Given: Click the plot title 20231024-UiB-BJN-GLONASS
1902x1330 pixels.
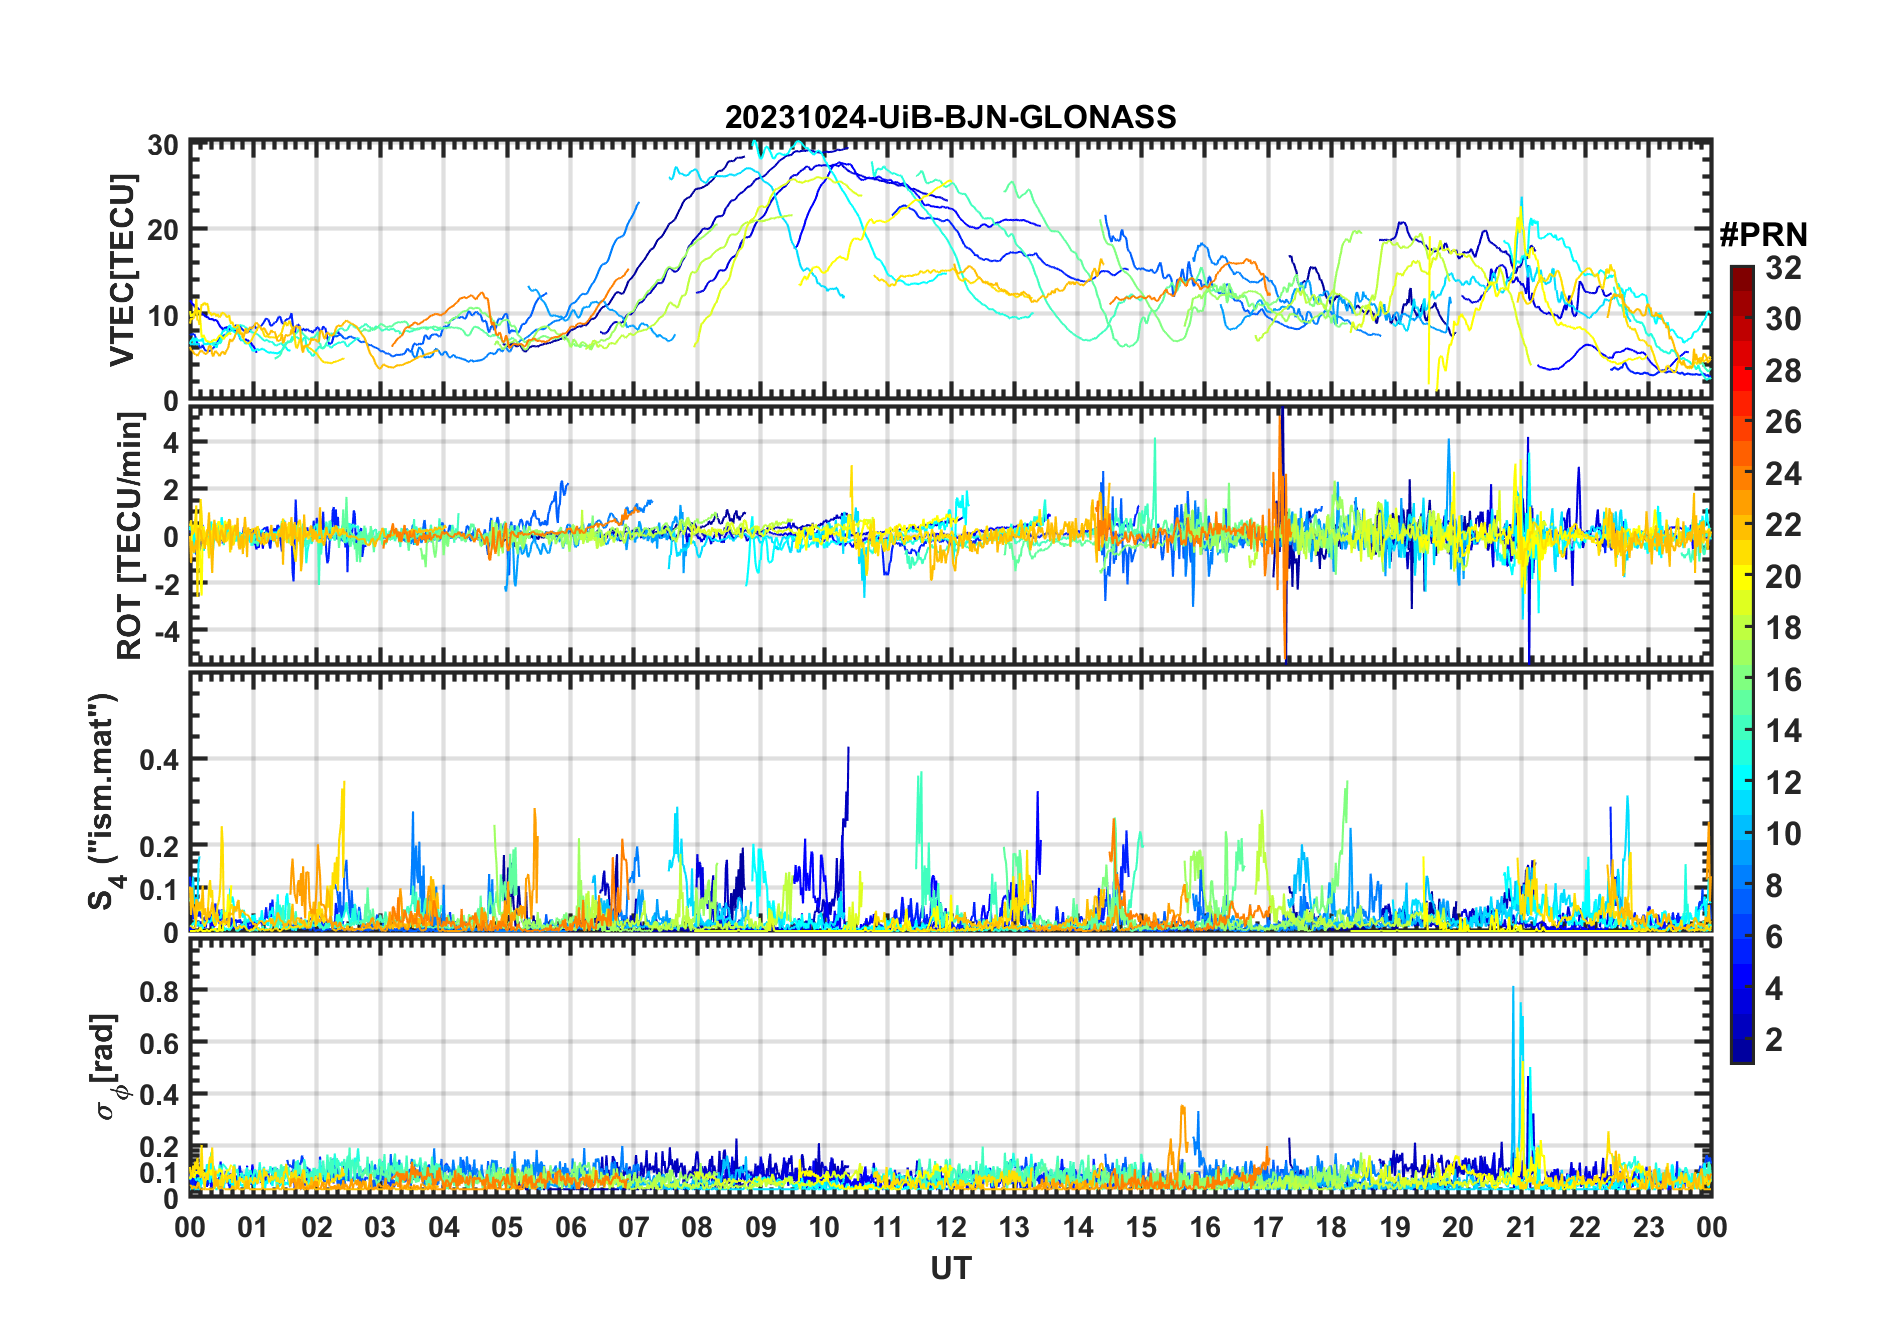Looking at the screenshot, I should 950,117.
